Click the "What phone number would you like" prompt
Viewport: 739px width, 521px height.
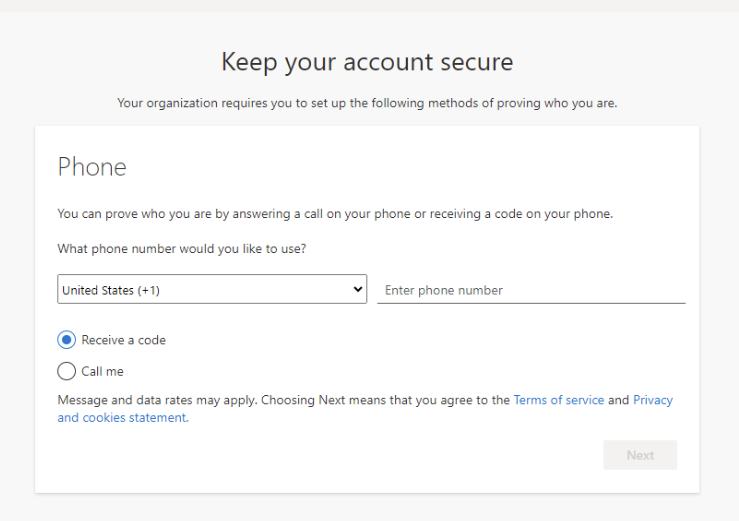[181, 249]
